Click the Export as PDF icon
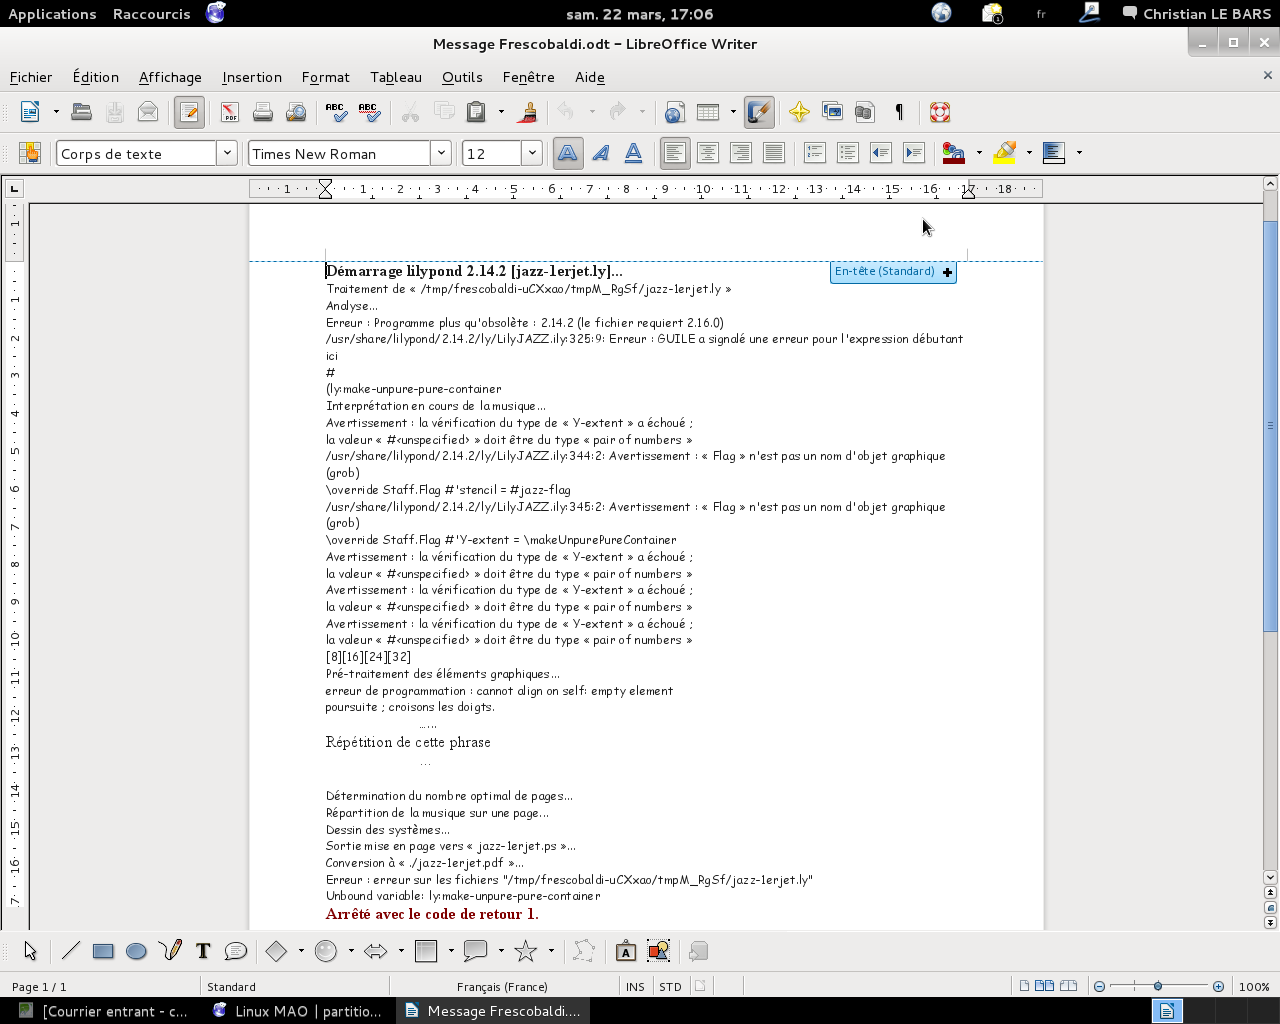This screenshot has width=1280, height=1024. pyautogui.click(x=230, y=112)
